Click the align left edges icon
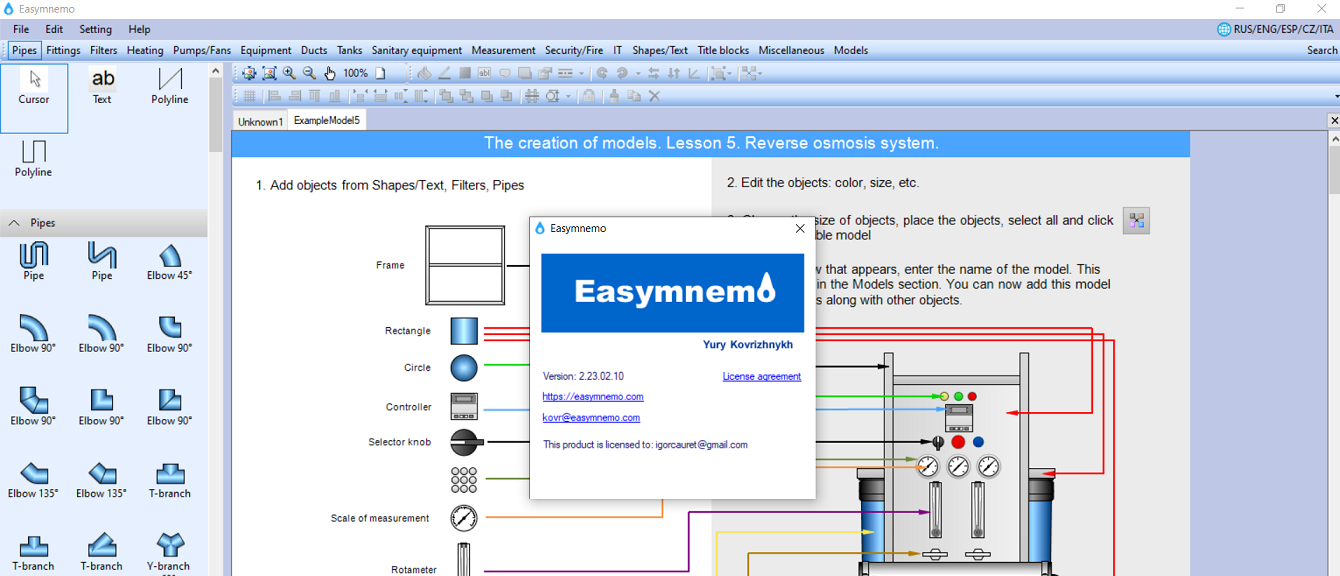1340x576 pixels. [x=274, y=96]
